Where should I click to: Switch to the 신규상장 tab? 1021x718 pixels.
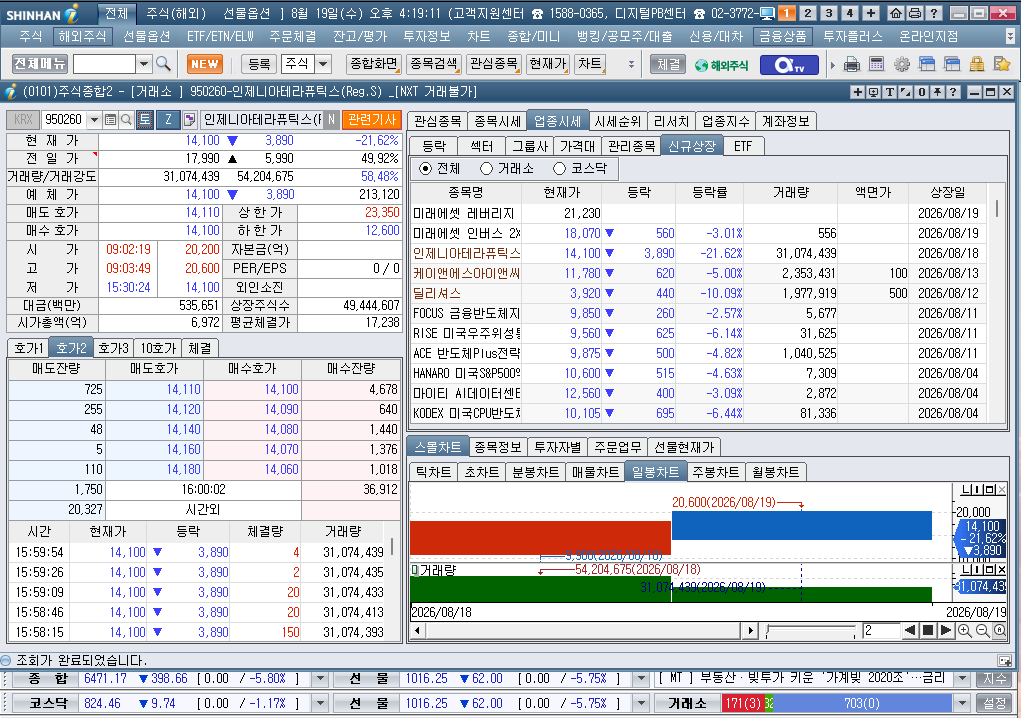(x=692, y=146)
